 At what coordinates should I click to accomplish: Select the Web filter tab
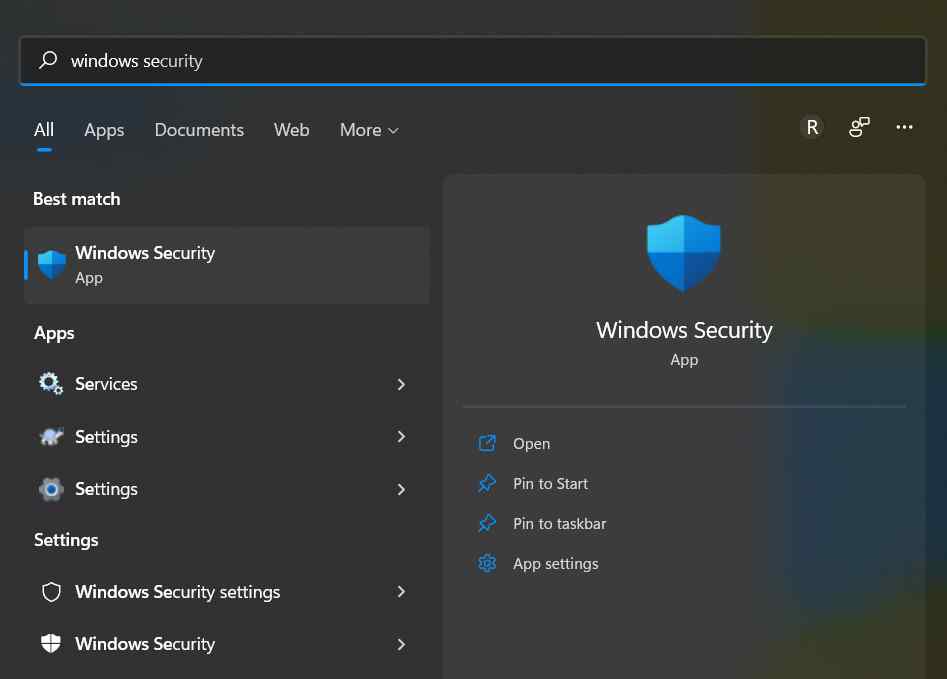[x=291, y=130]
